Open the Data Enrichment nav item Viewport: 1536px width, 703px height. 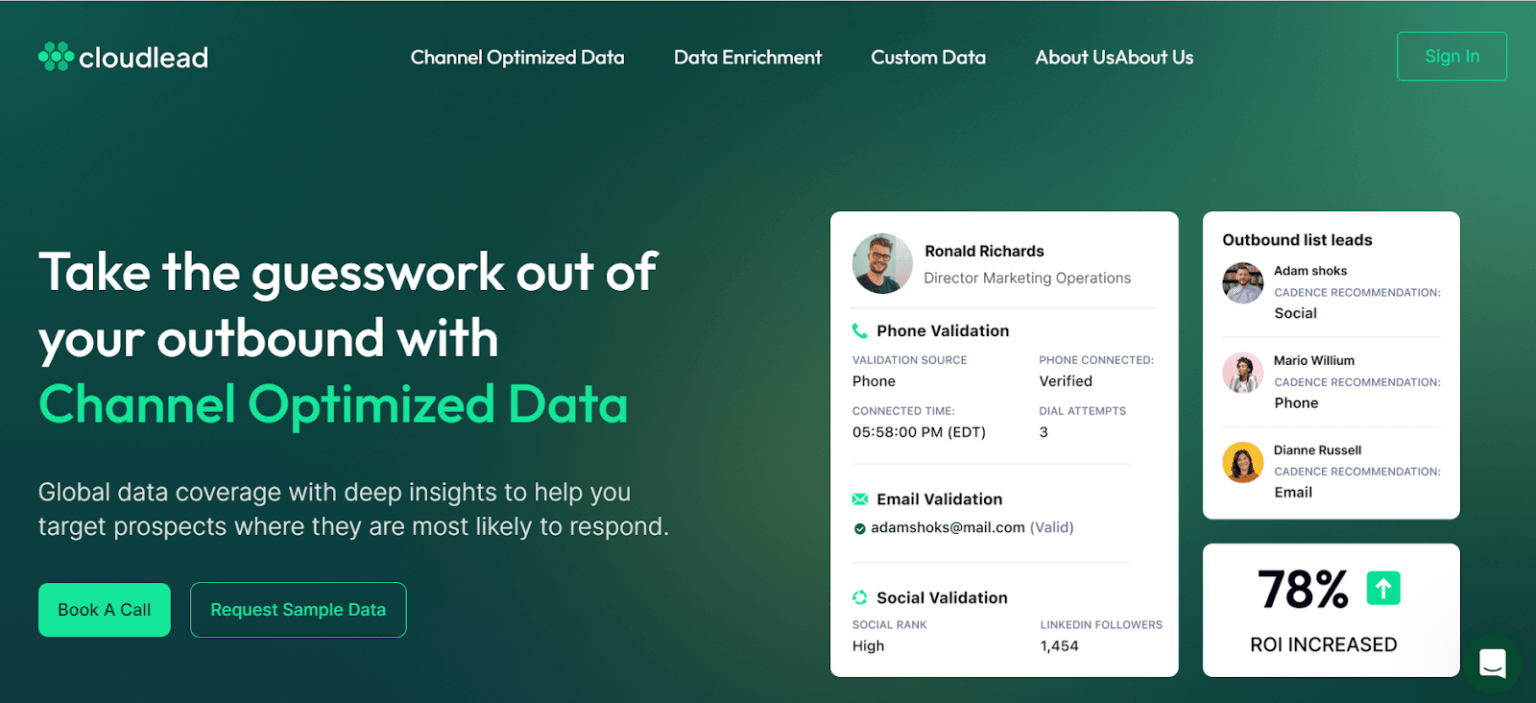pyautogui.click(x=747, y=57)
